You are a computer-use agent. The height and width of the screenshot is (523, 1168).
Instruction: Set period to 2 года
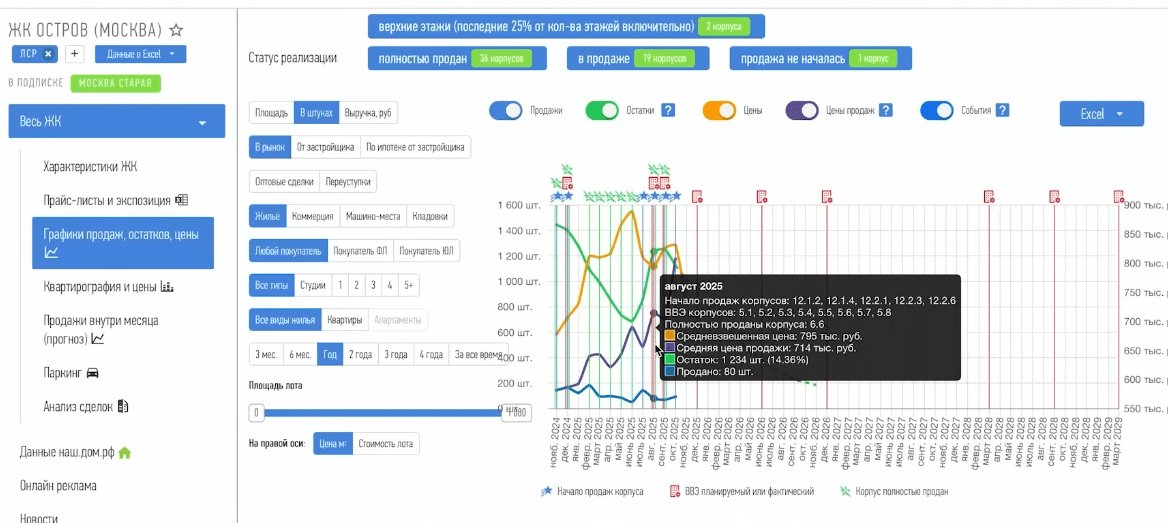[x=360, y=354]
